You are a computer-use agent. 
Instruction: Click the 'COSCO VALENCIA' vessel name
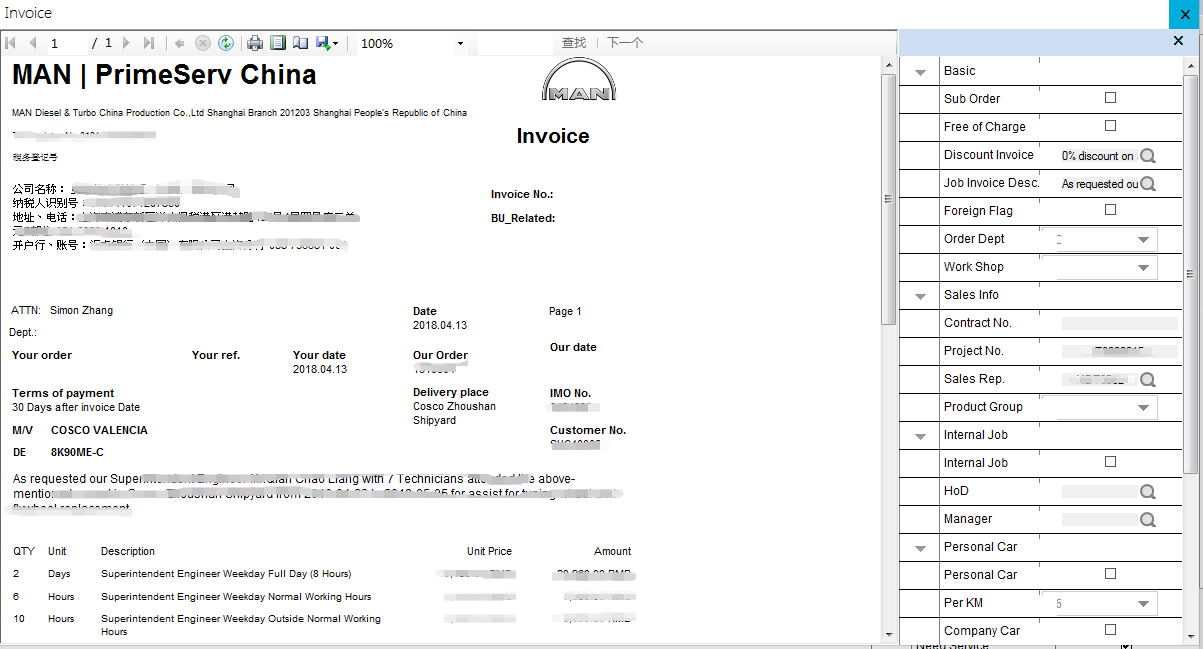tap(99, 430)
